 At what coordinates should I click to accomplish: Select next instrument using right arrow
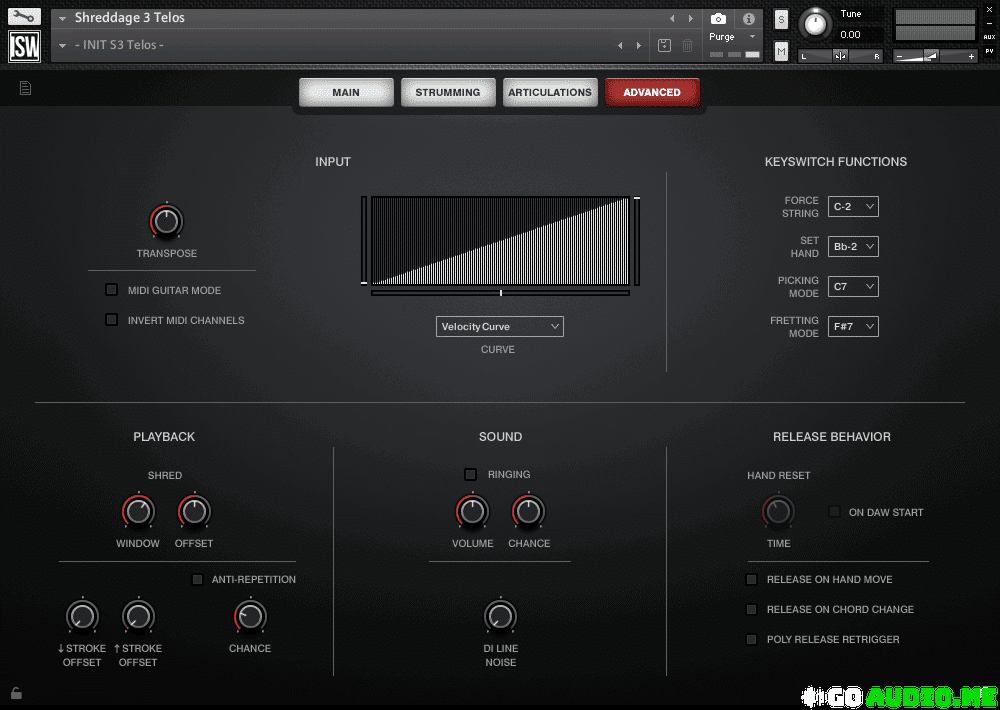tap(690, 18)
